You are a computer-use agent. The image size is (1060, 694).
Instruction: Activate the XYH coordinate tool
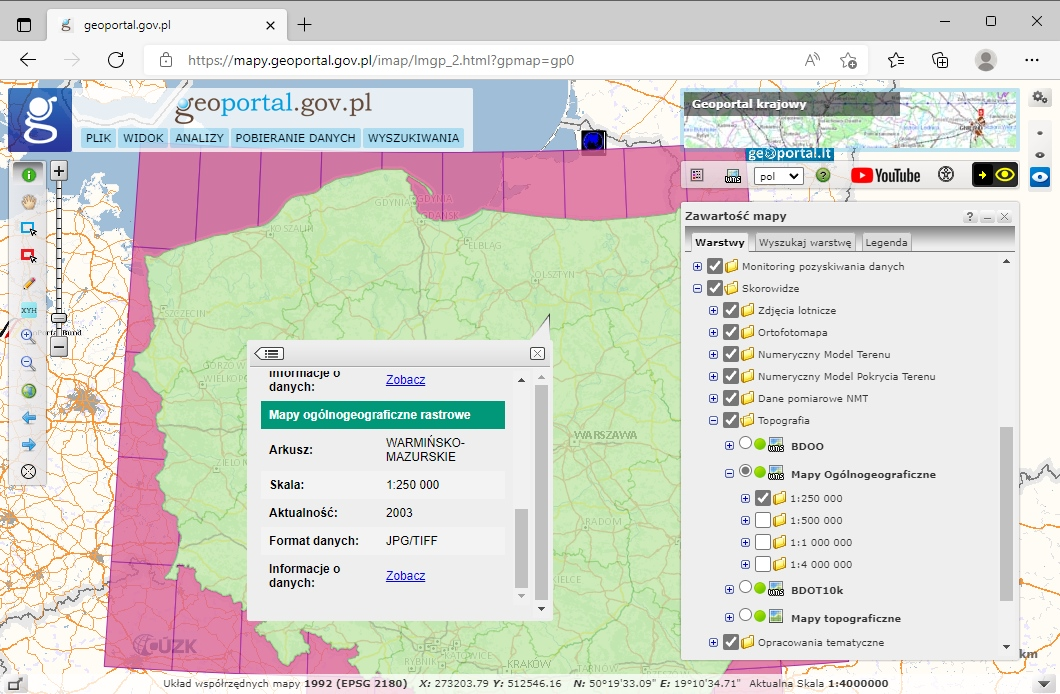pyautogui.click(x=28, y=309)
